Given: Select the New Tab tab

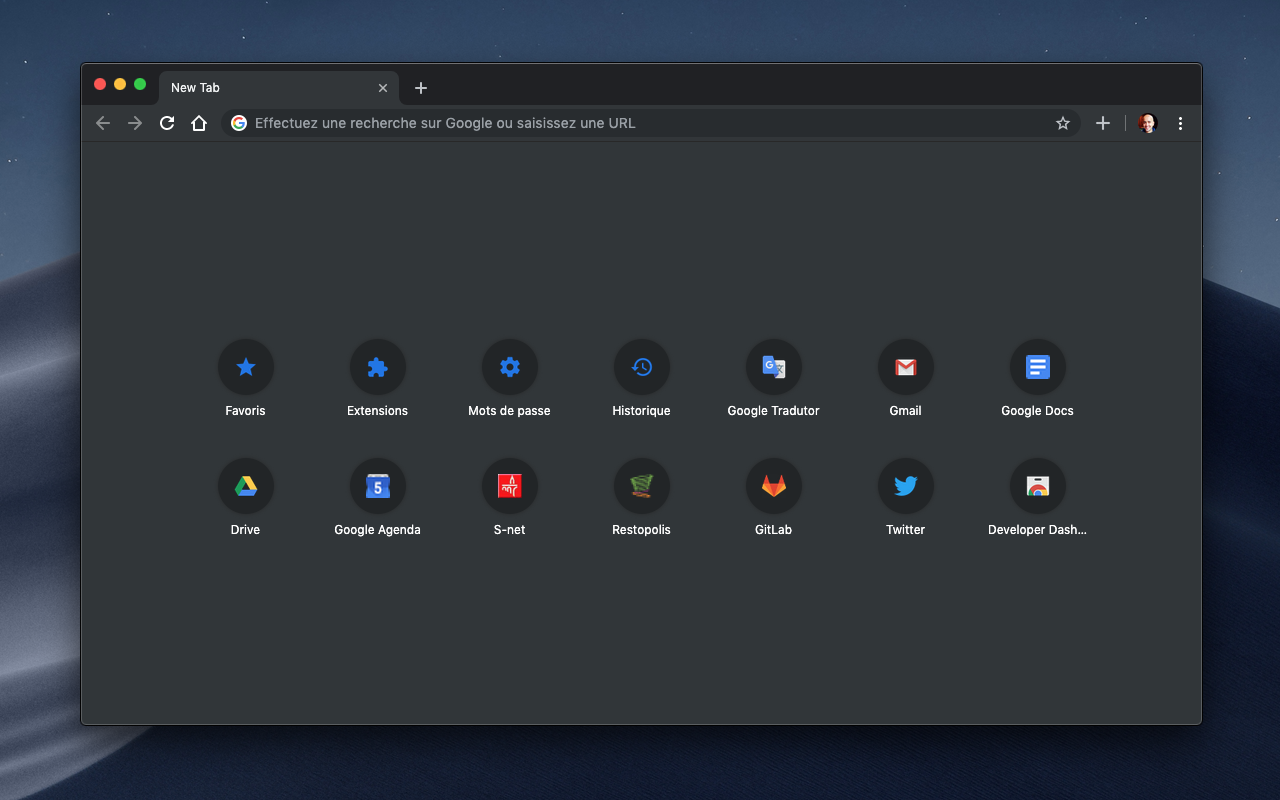Looking at the screenshot, I should pyautogui.click(x=279, y=88).
